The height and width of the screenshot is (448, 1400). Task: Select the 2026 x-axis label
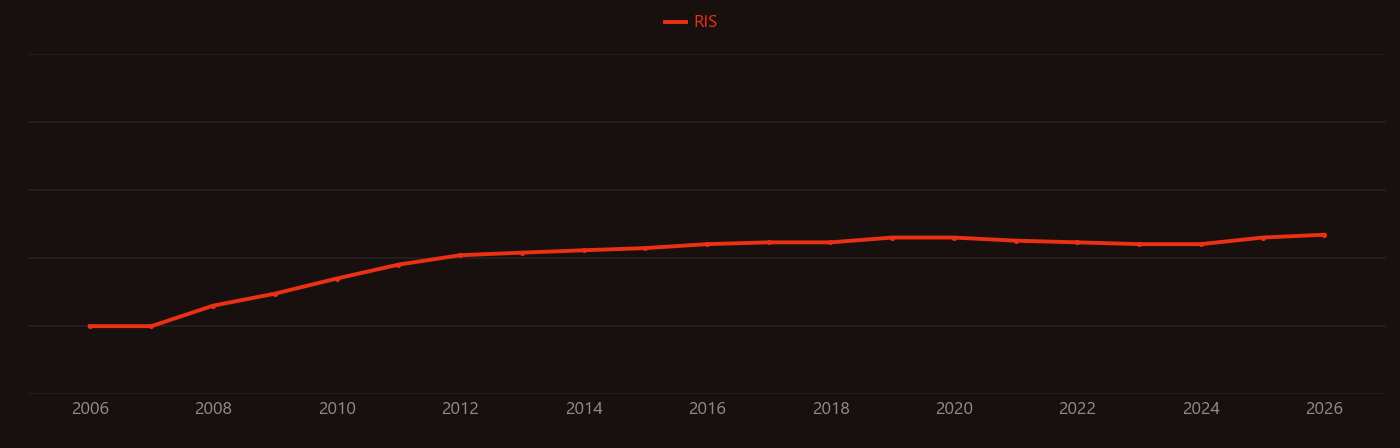[1324, 409]
